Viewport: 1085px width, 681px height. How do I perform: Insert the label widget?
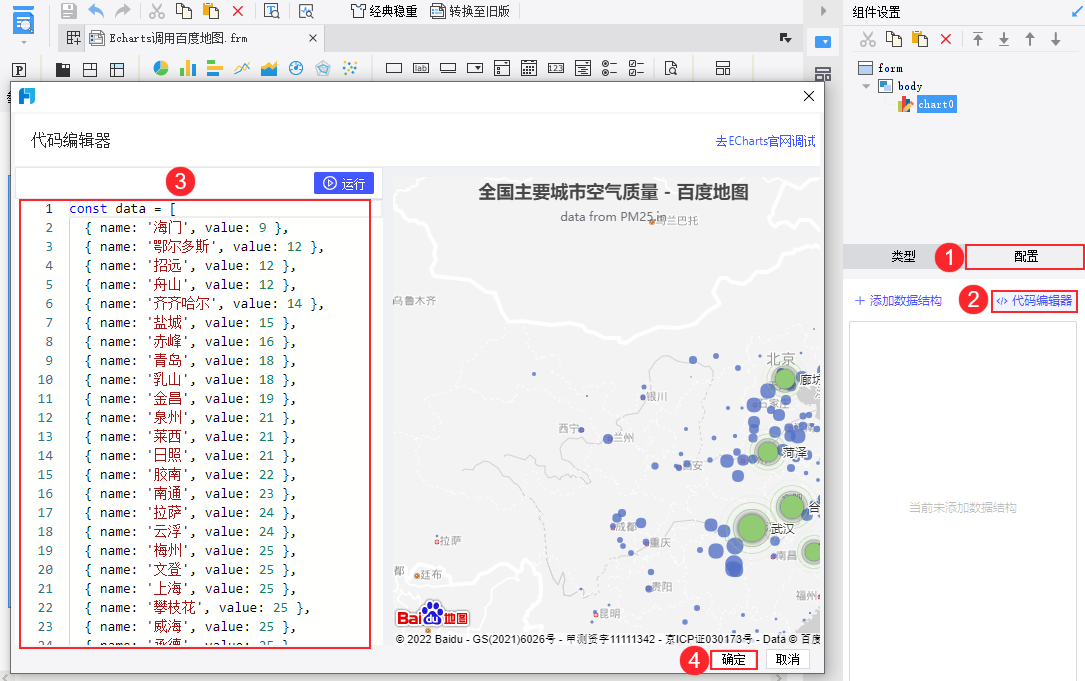pyautogui.click(x=421, y=68)
